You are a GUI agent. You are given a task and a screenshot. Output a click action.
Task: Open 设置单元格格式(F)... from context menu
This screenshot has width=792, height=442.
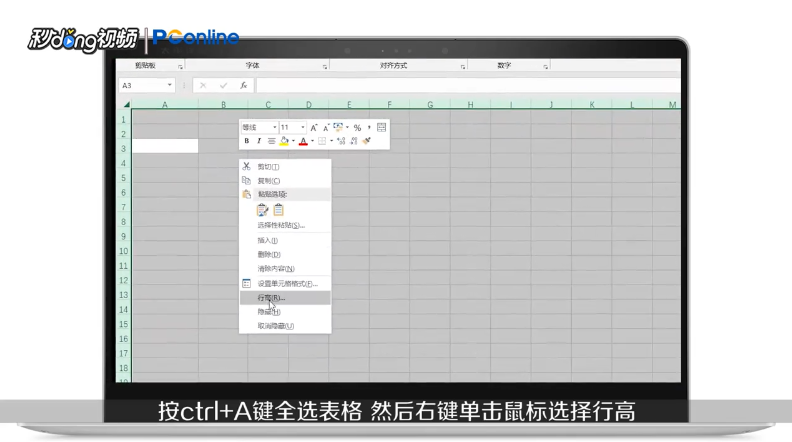tap(285, 283)
